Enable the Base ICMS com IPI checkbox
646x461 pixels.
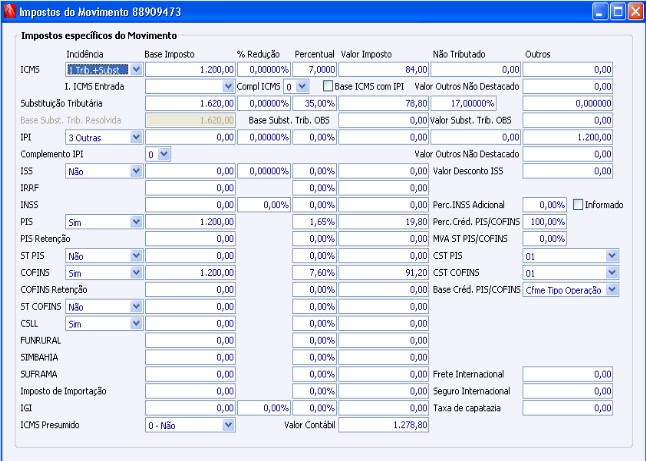[x=328, y=86]
